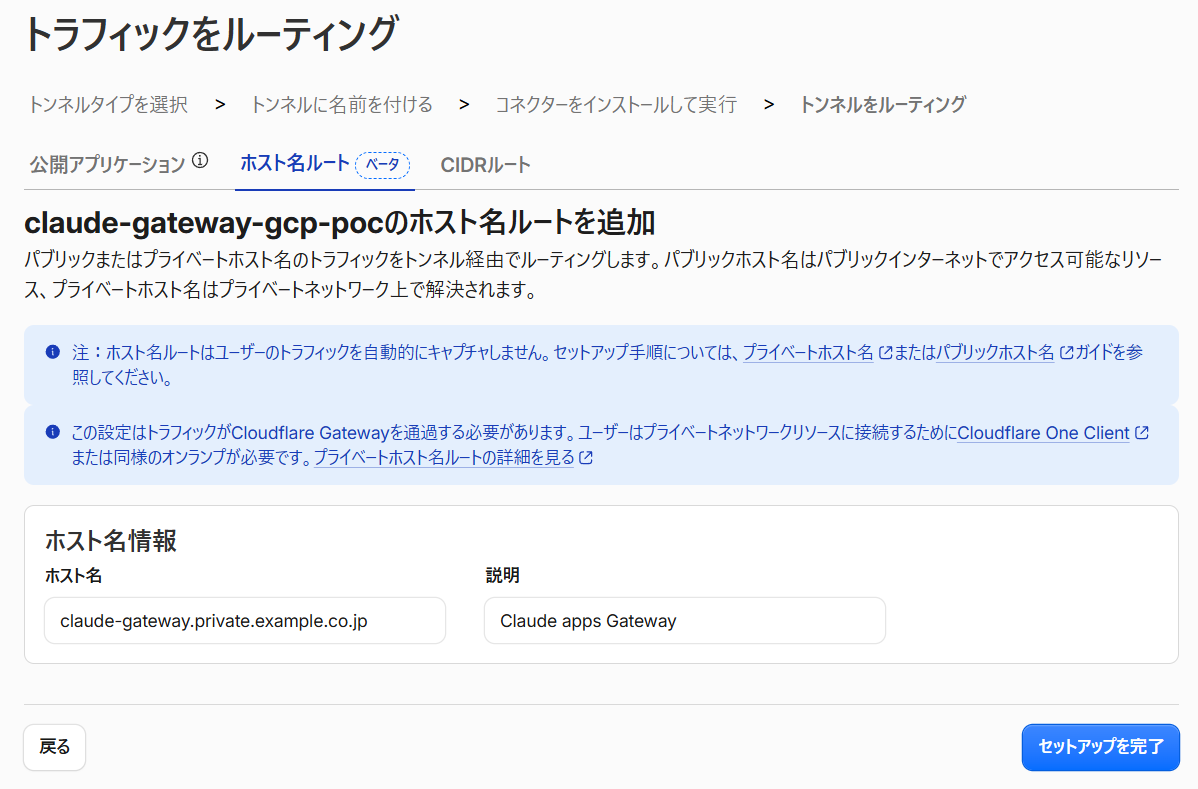Open the Cloudflare One Client link
Viewport: 1198px width, 789px height.
pyautogui.click(x=1043, y=432)
